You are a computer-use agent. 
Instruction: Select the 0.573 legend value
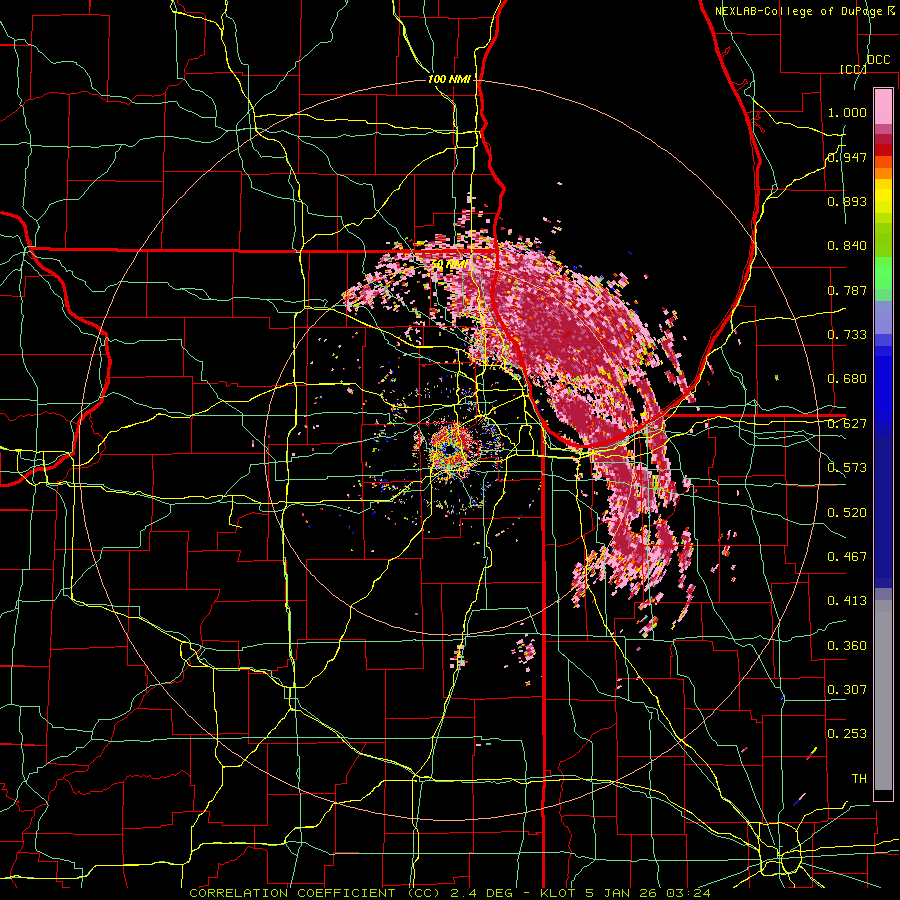pos(847,468)
